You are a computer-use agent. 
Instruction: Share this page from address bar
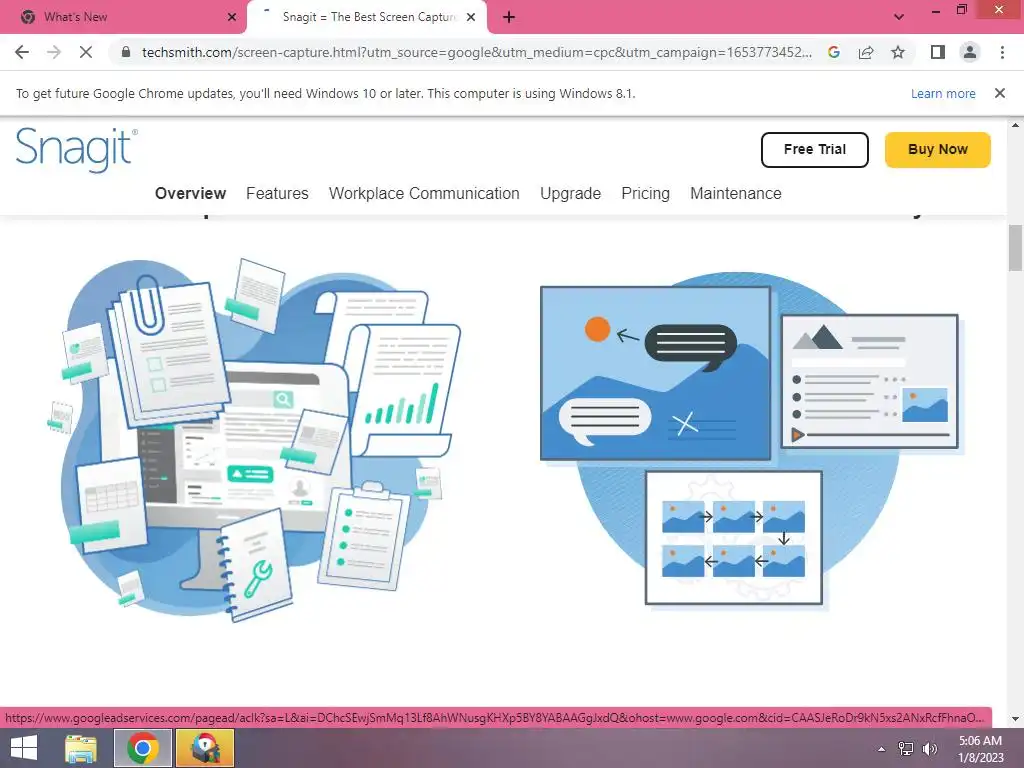866,52
